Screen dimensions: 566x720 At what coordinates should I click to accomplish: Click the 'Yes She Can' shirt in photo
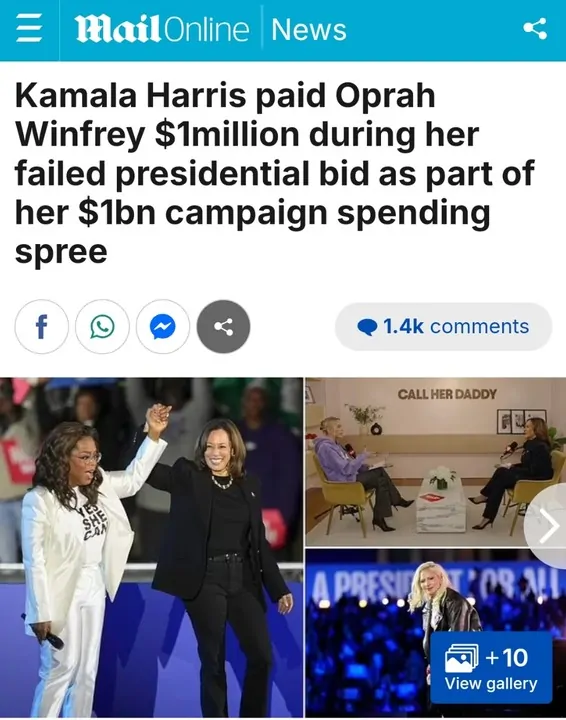93,519
